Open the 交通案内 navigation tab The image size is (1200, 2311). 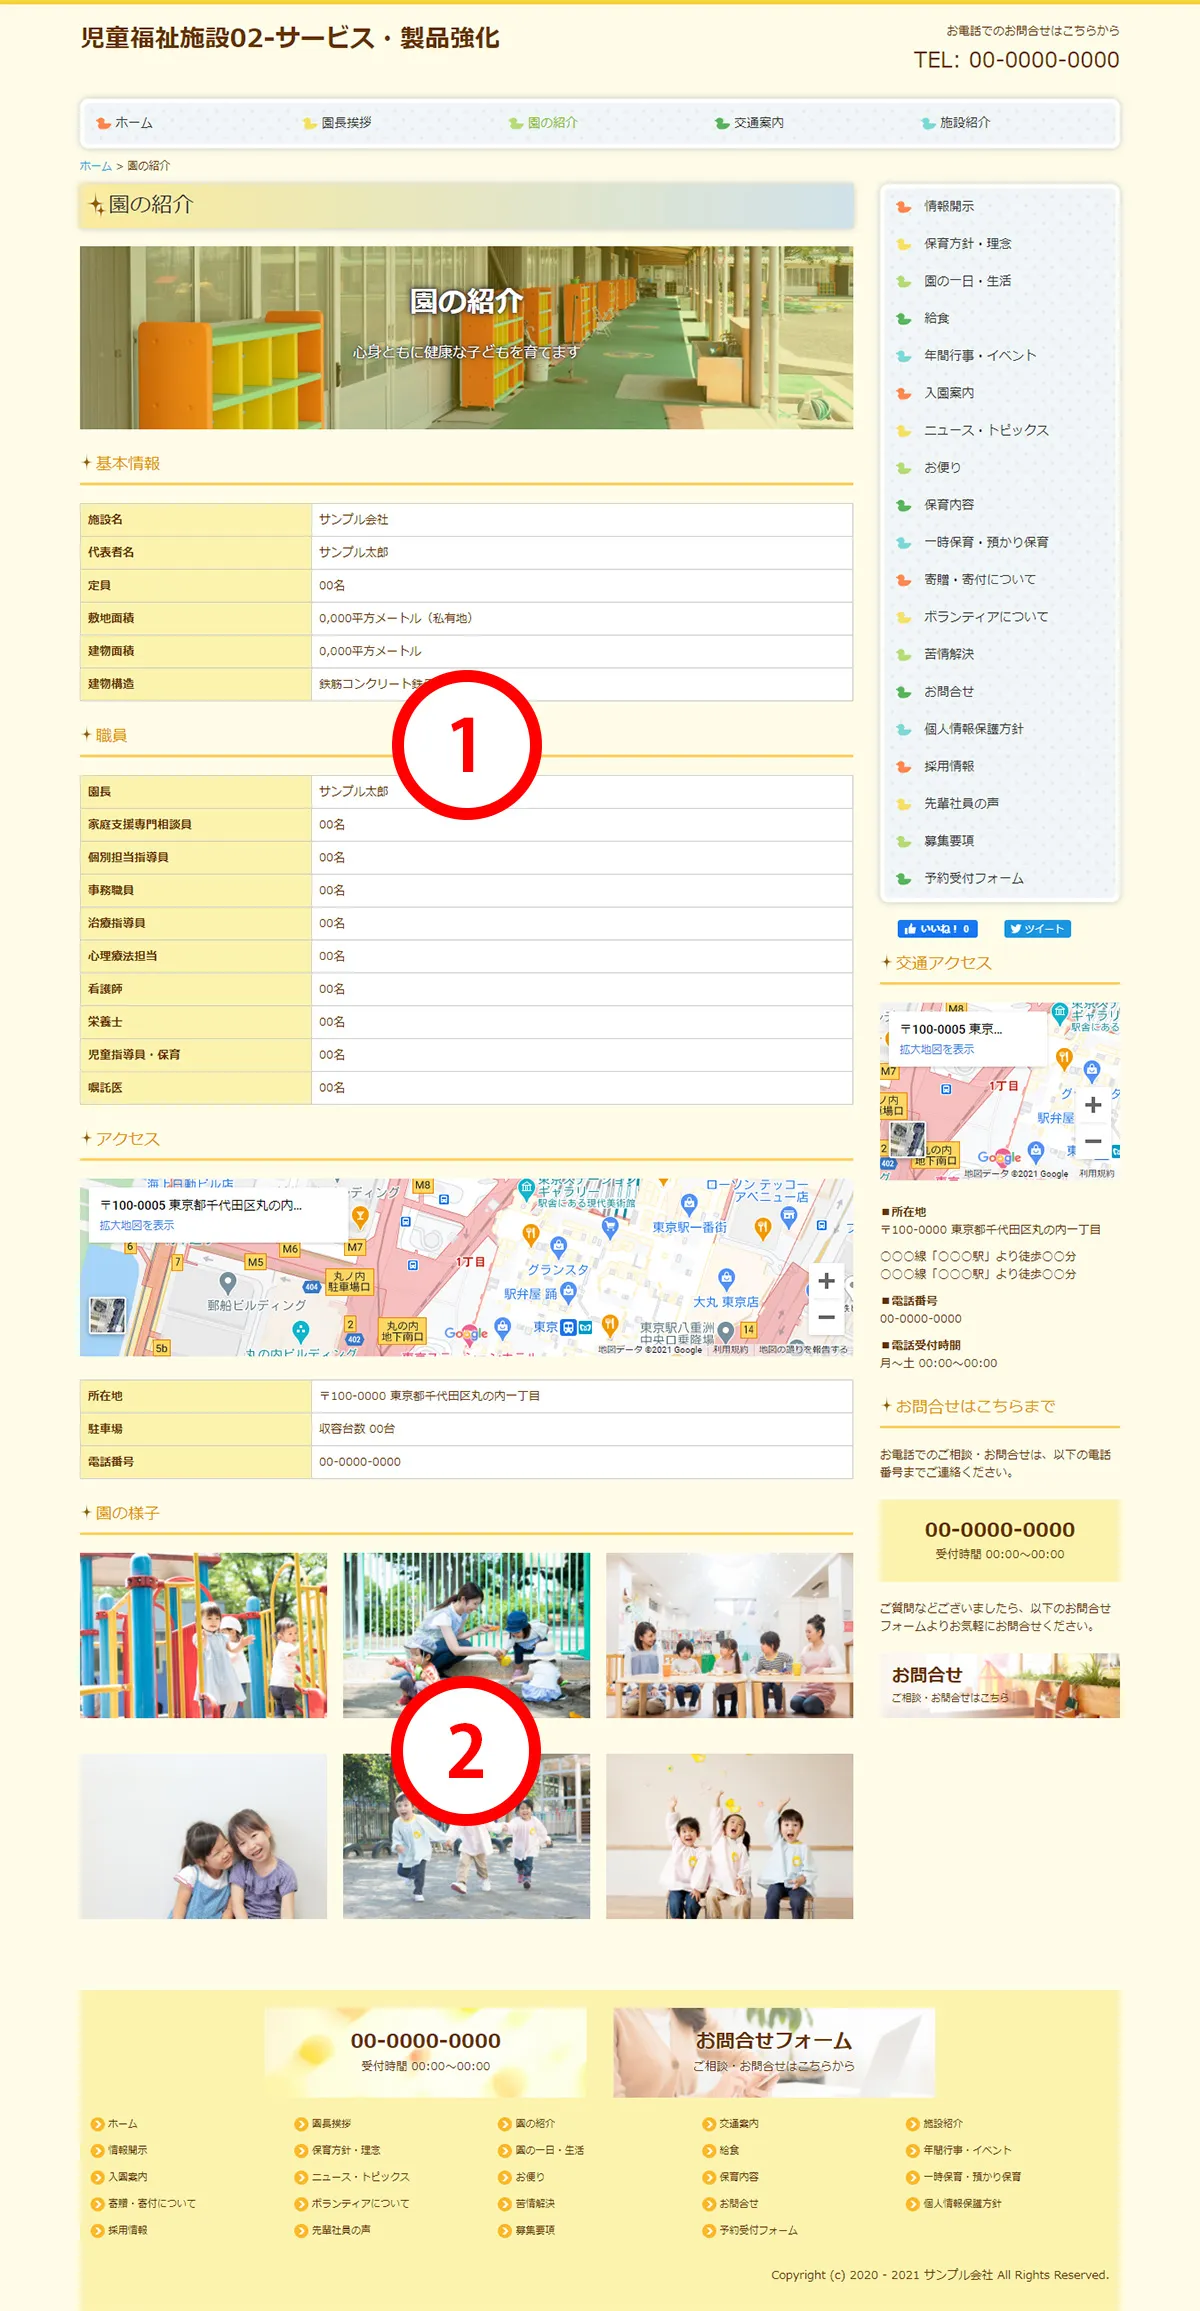(758, 123)
